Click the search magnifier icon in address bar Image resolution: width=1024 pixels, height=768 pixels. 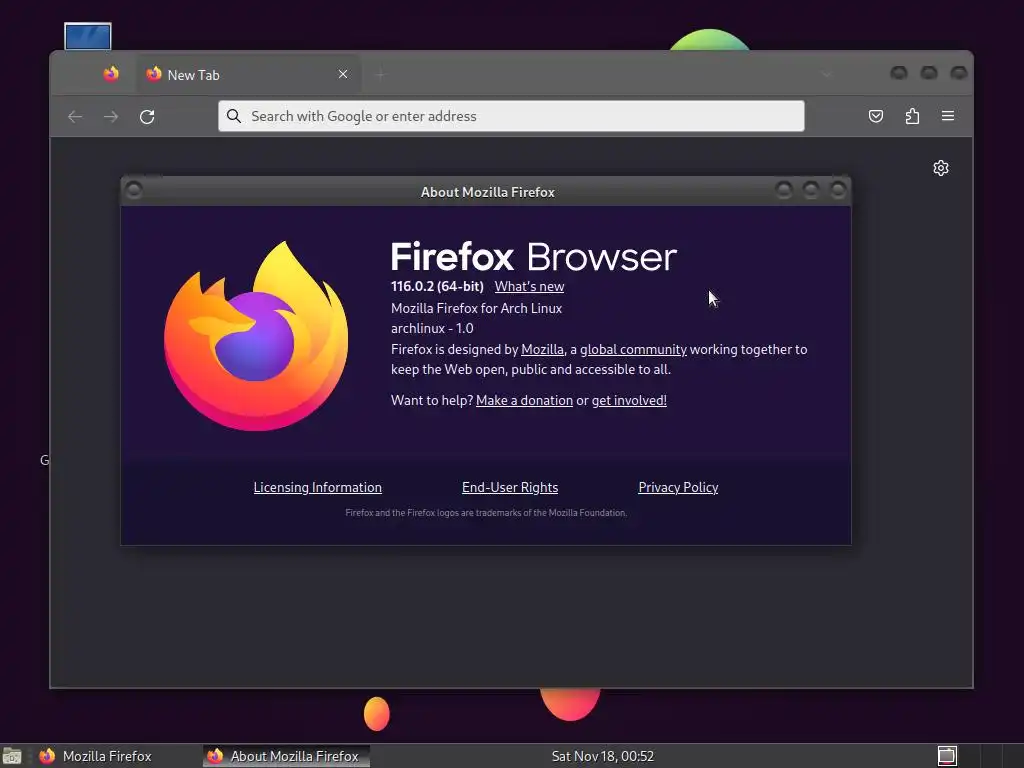click(x=233, y=116)
